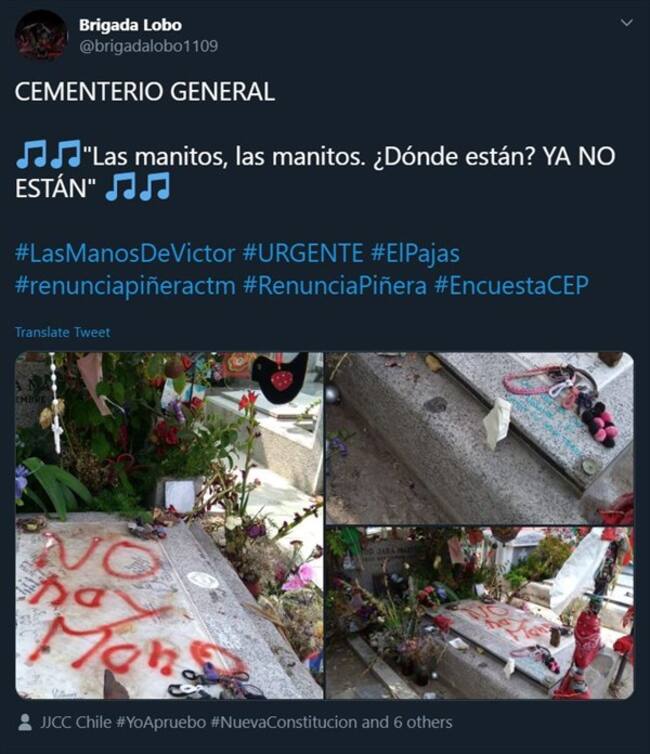This screenshot has width=650, height=754.
Task: Open the tagged accounts list, JJCC Chile
Action: (75, 722)
